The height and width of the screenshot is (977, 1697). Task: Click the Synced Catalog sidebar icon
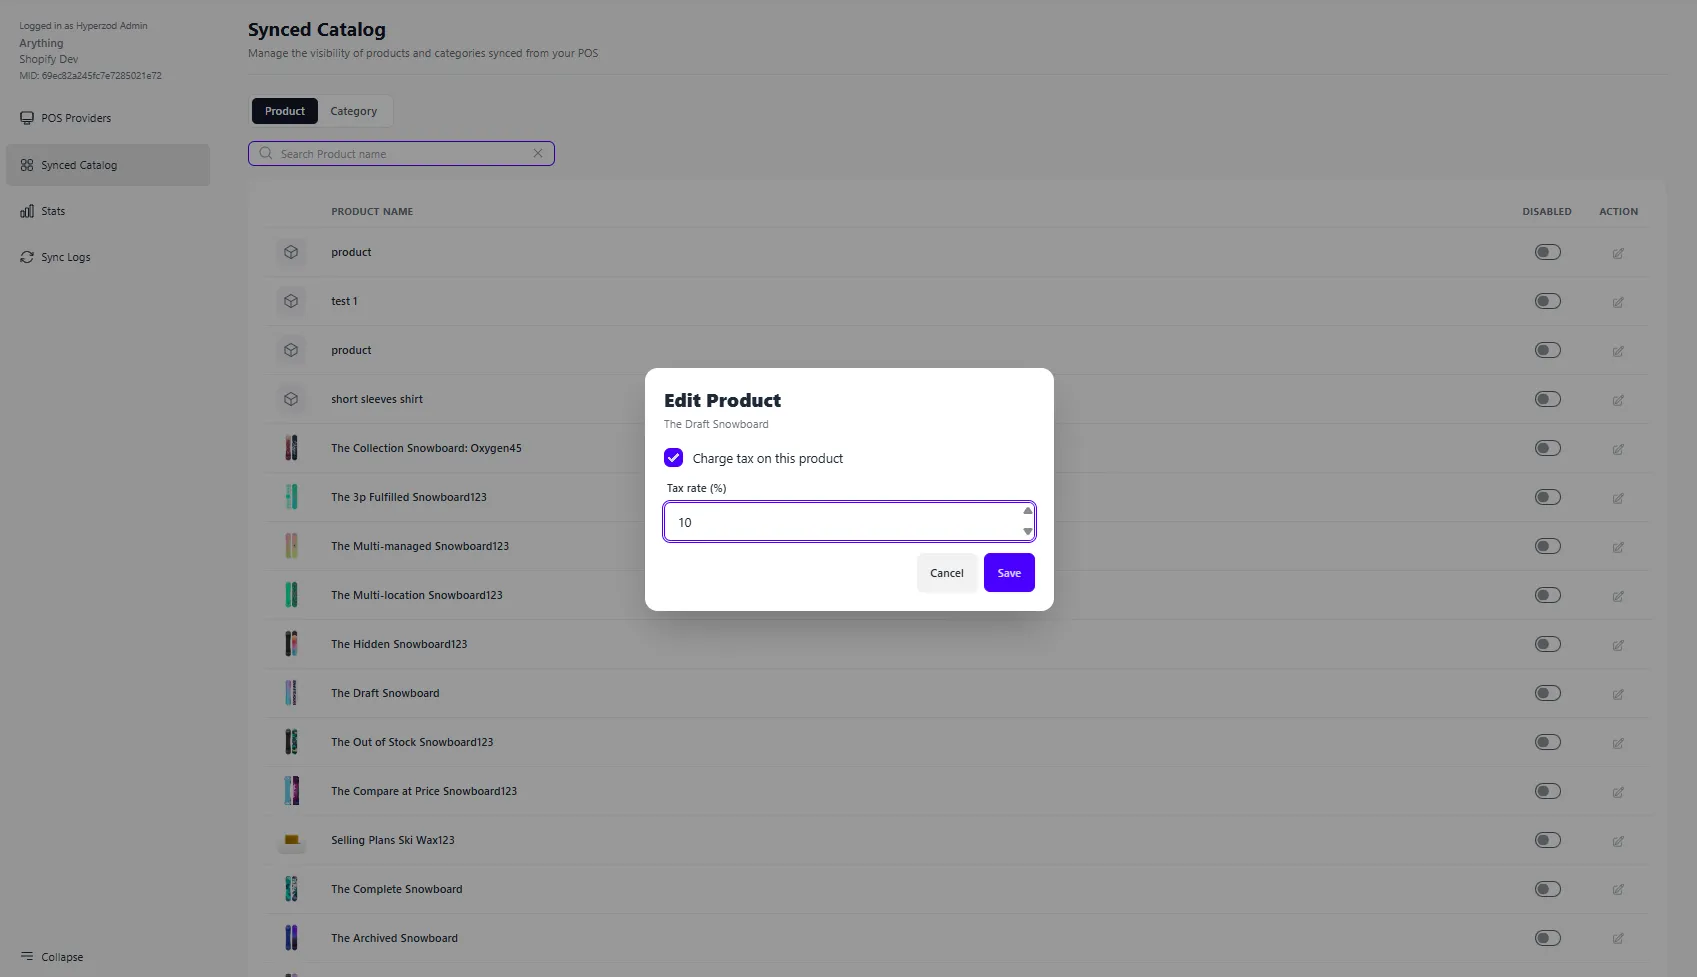coord(27,165)
